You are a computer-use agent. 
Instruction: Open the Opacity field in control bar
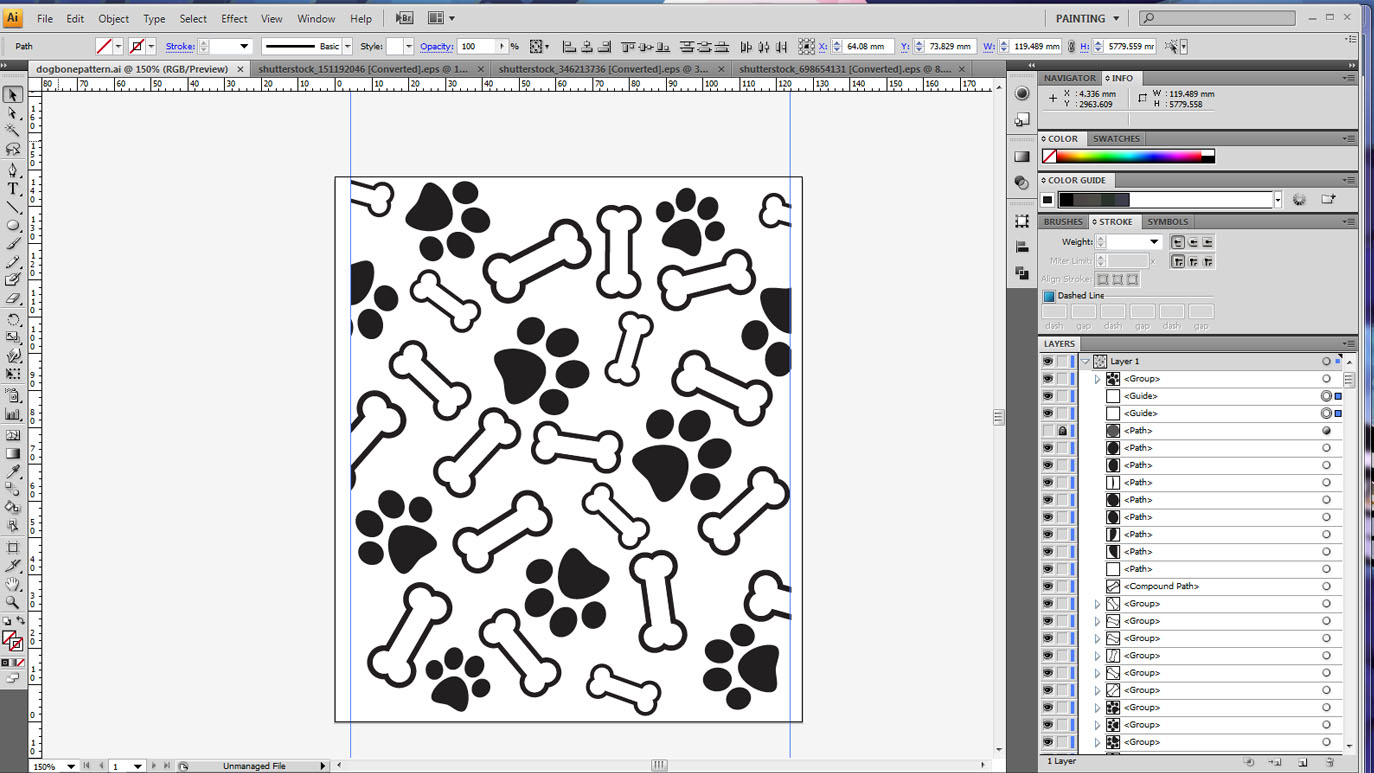pos(480,46)
